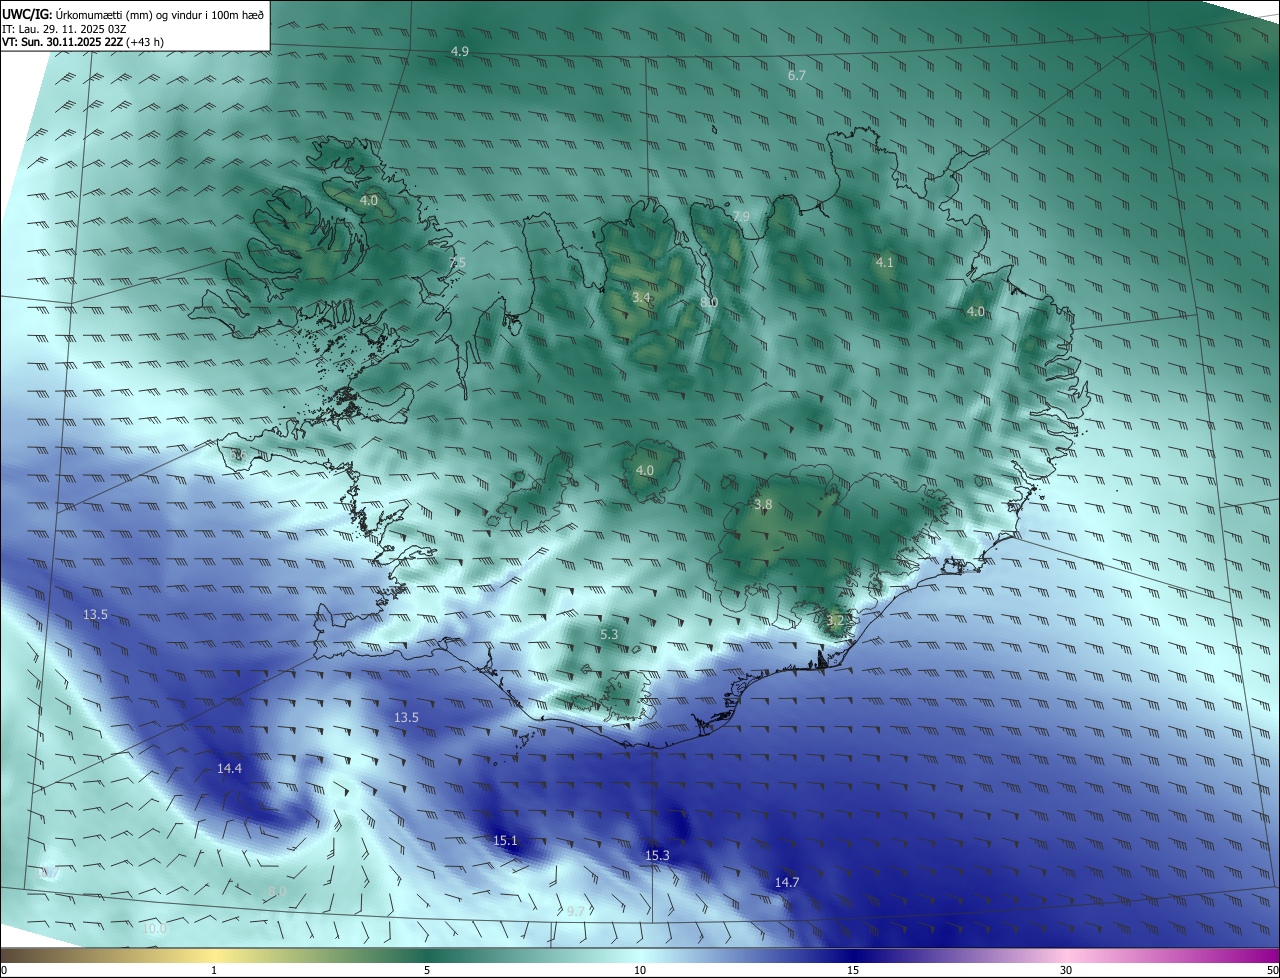The width and height of the screenshot is (1280, 978).
Task: Click the 7.9 value label on the map
Action: point(741,216)
